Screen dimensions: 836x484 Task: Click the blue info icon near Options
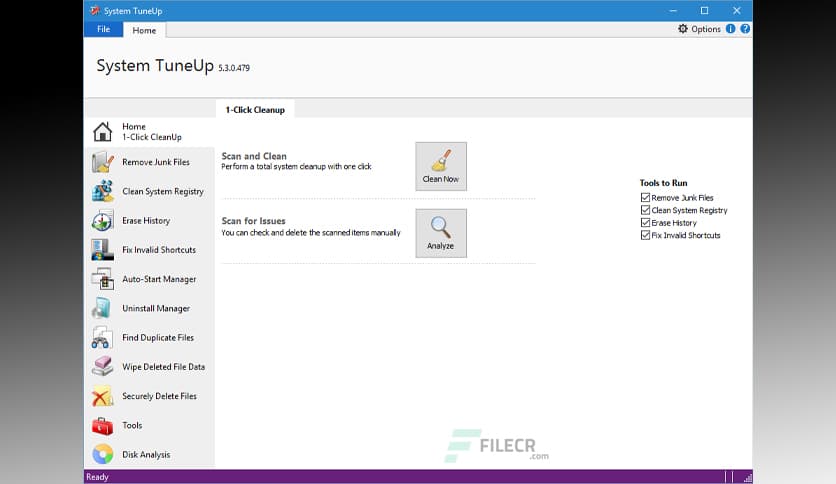click(730, 29)
